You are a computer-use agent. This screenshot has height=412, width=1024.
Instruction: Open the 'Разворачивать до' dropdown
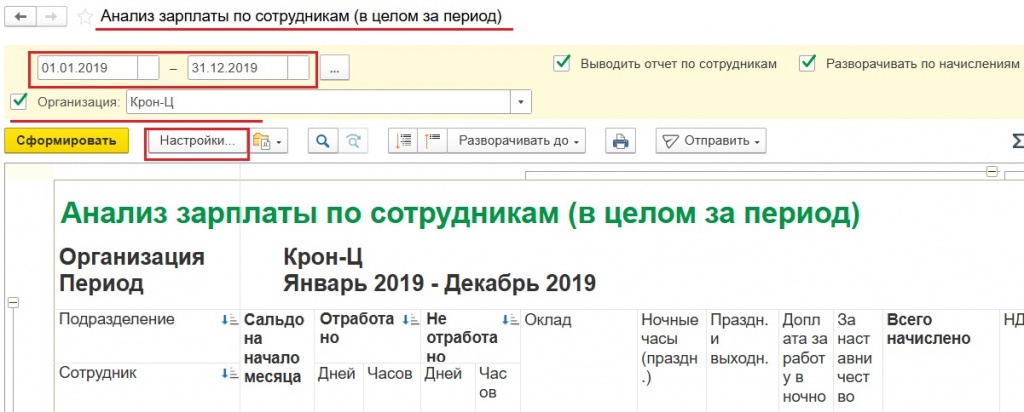[517, 141]
